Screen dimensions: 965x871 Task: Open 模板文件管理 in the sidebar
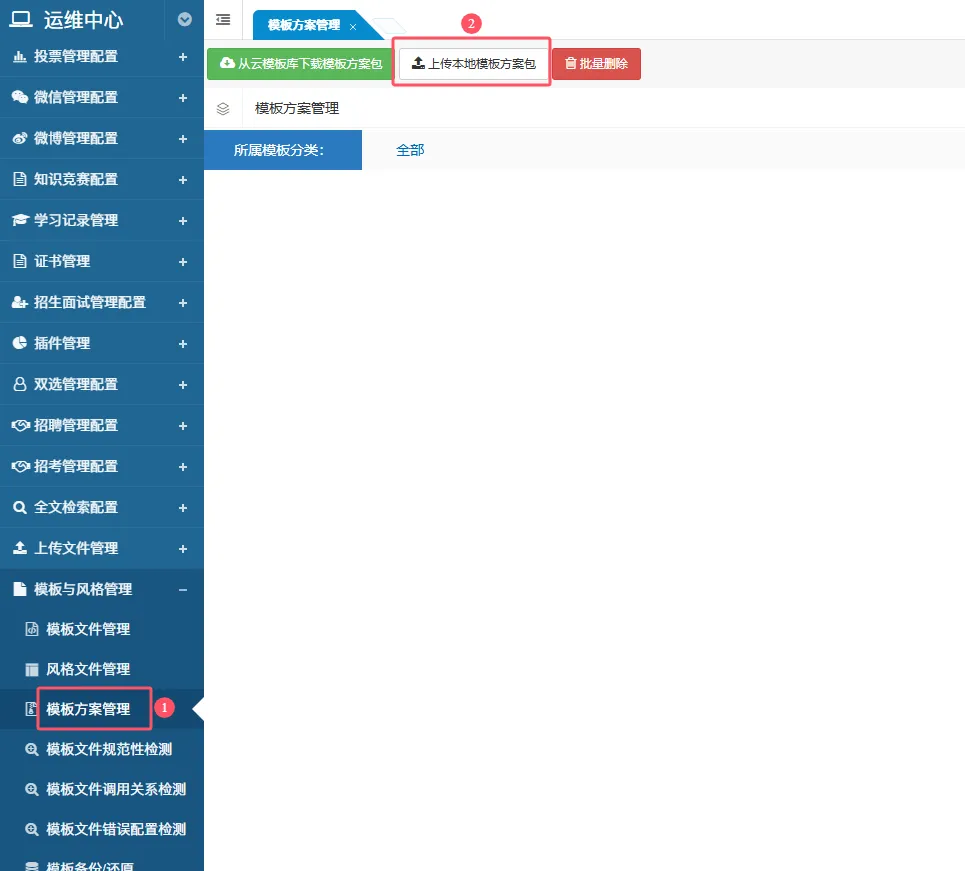click(x=88, y=629)
